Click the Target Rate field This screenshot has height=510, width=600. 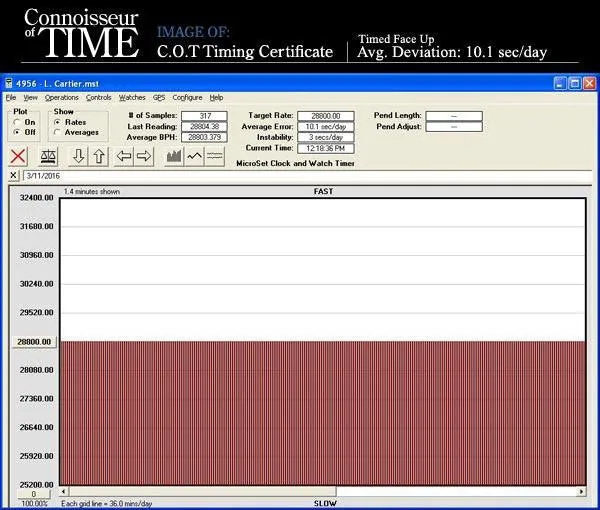coord(325,116)
